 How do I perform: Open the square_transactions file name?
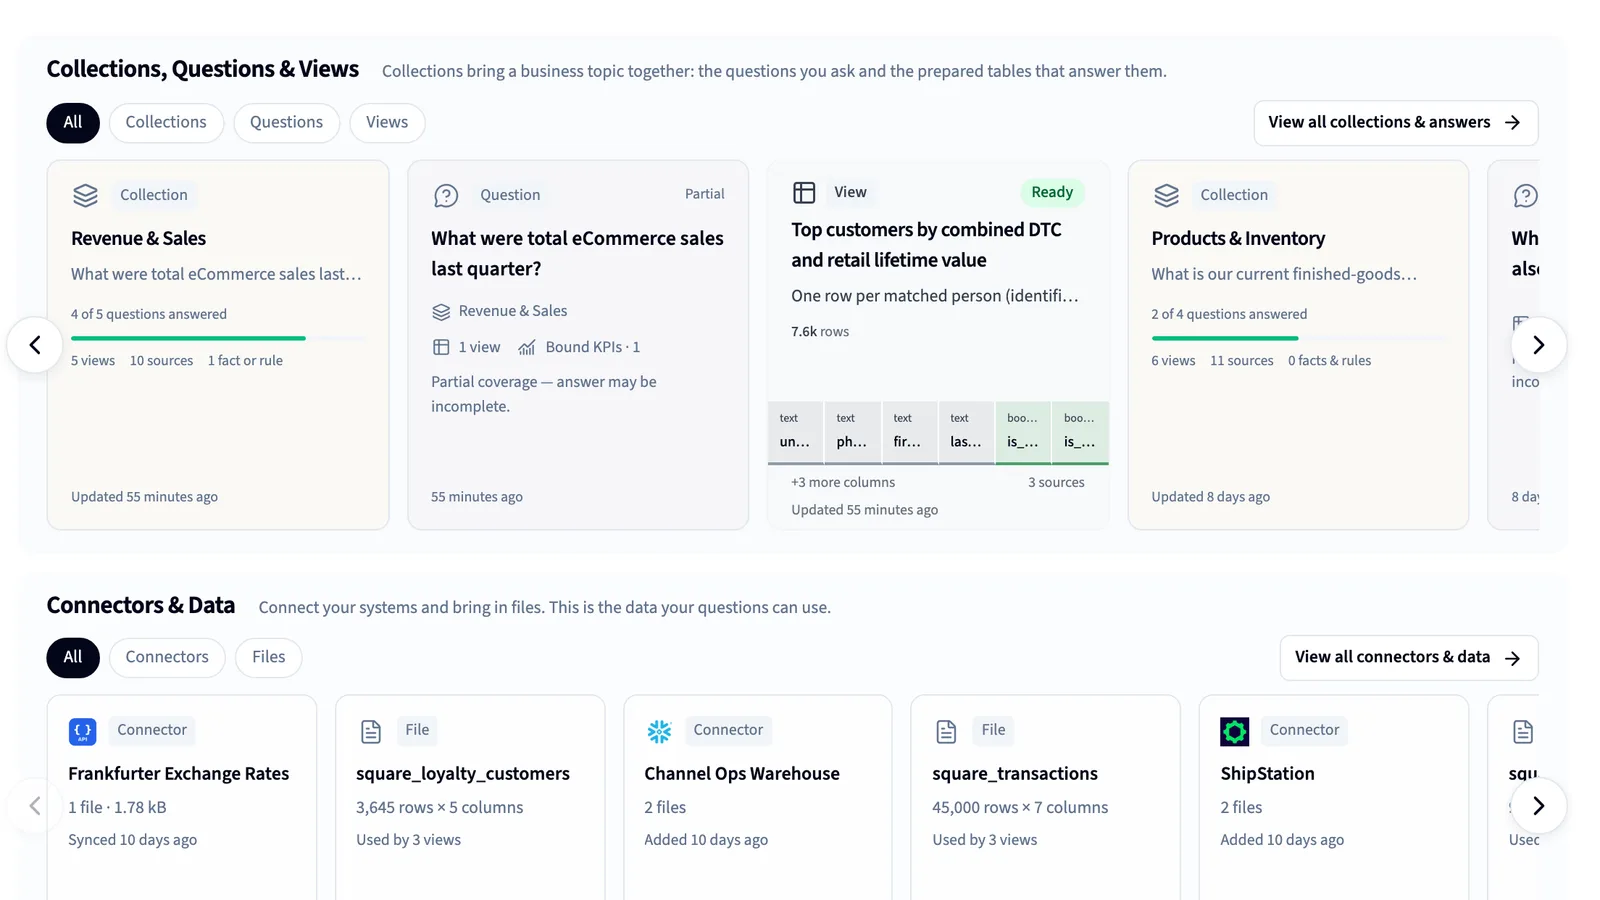pos(1015,774)
